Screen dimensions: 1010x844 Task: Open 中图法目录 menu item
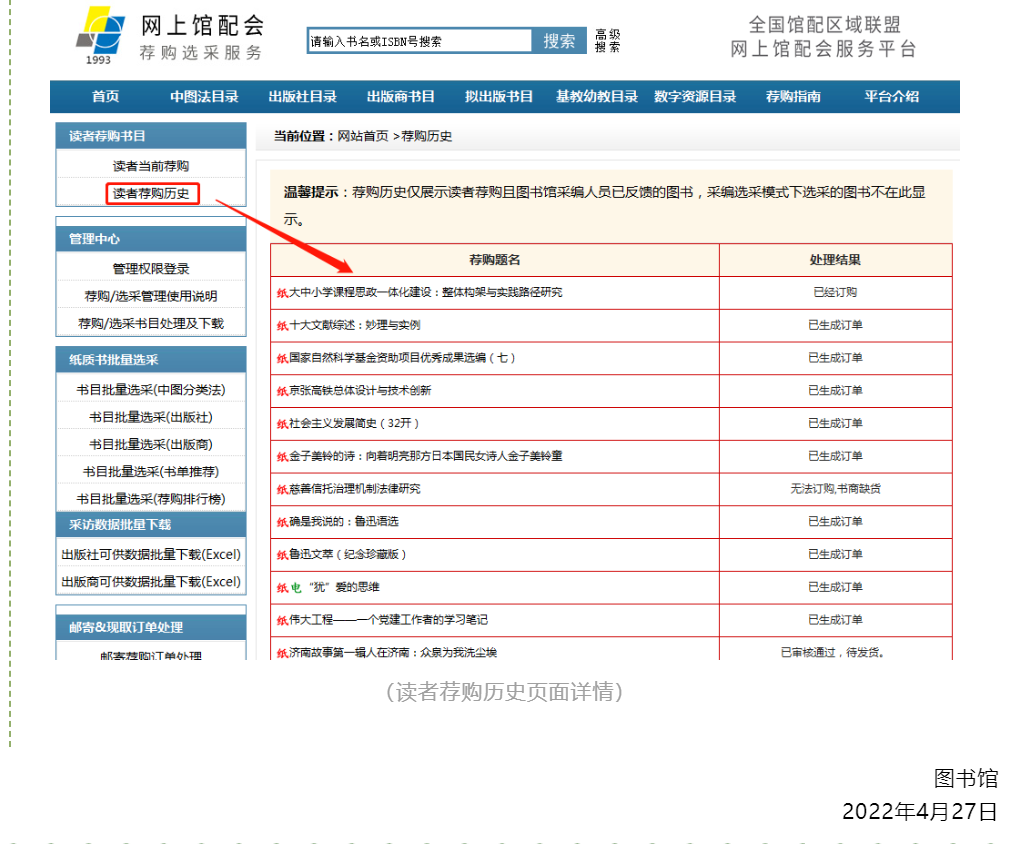point(204,97)
